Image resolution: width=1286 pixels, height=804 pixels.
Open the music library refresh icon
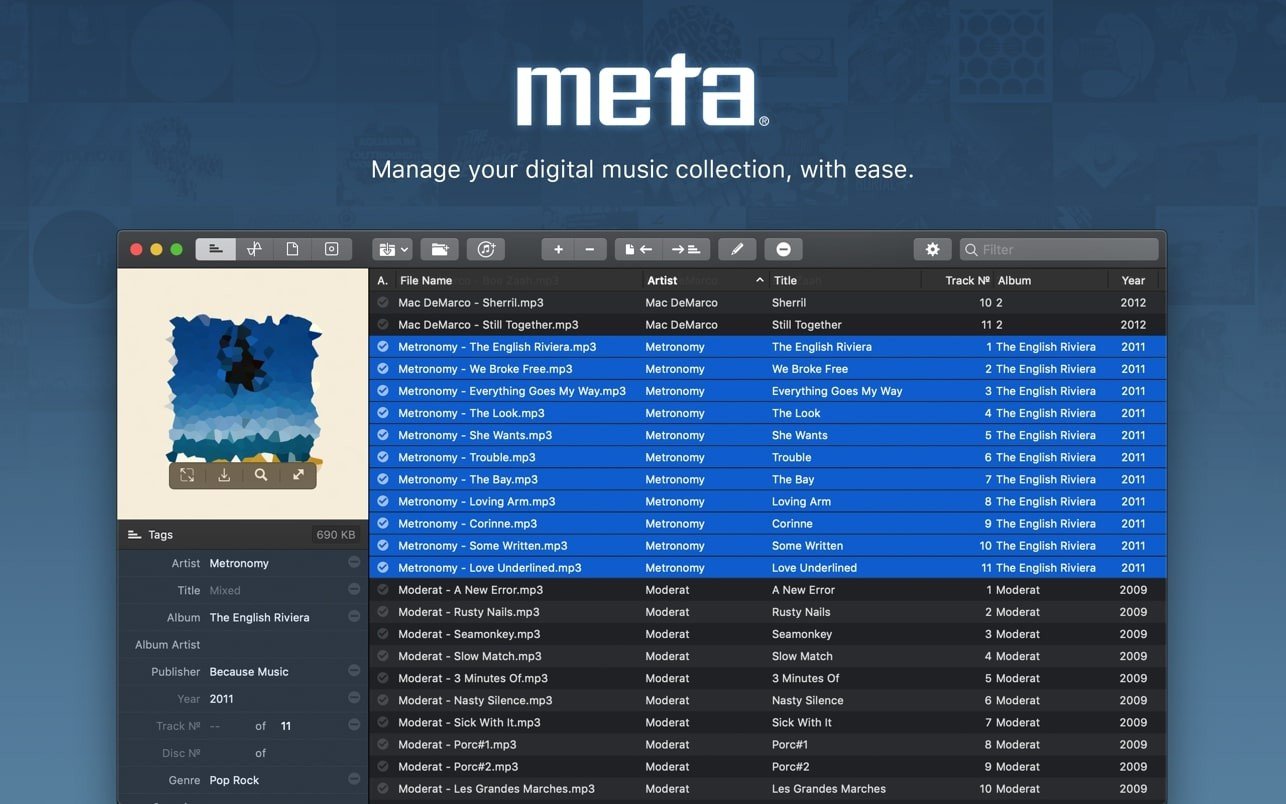(x=486, y=249)
